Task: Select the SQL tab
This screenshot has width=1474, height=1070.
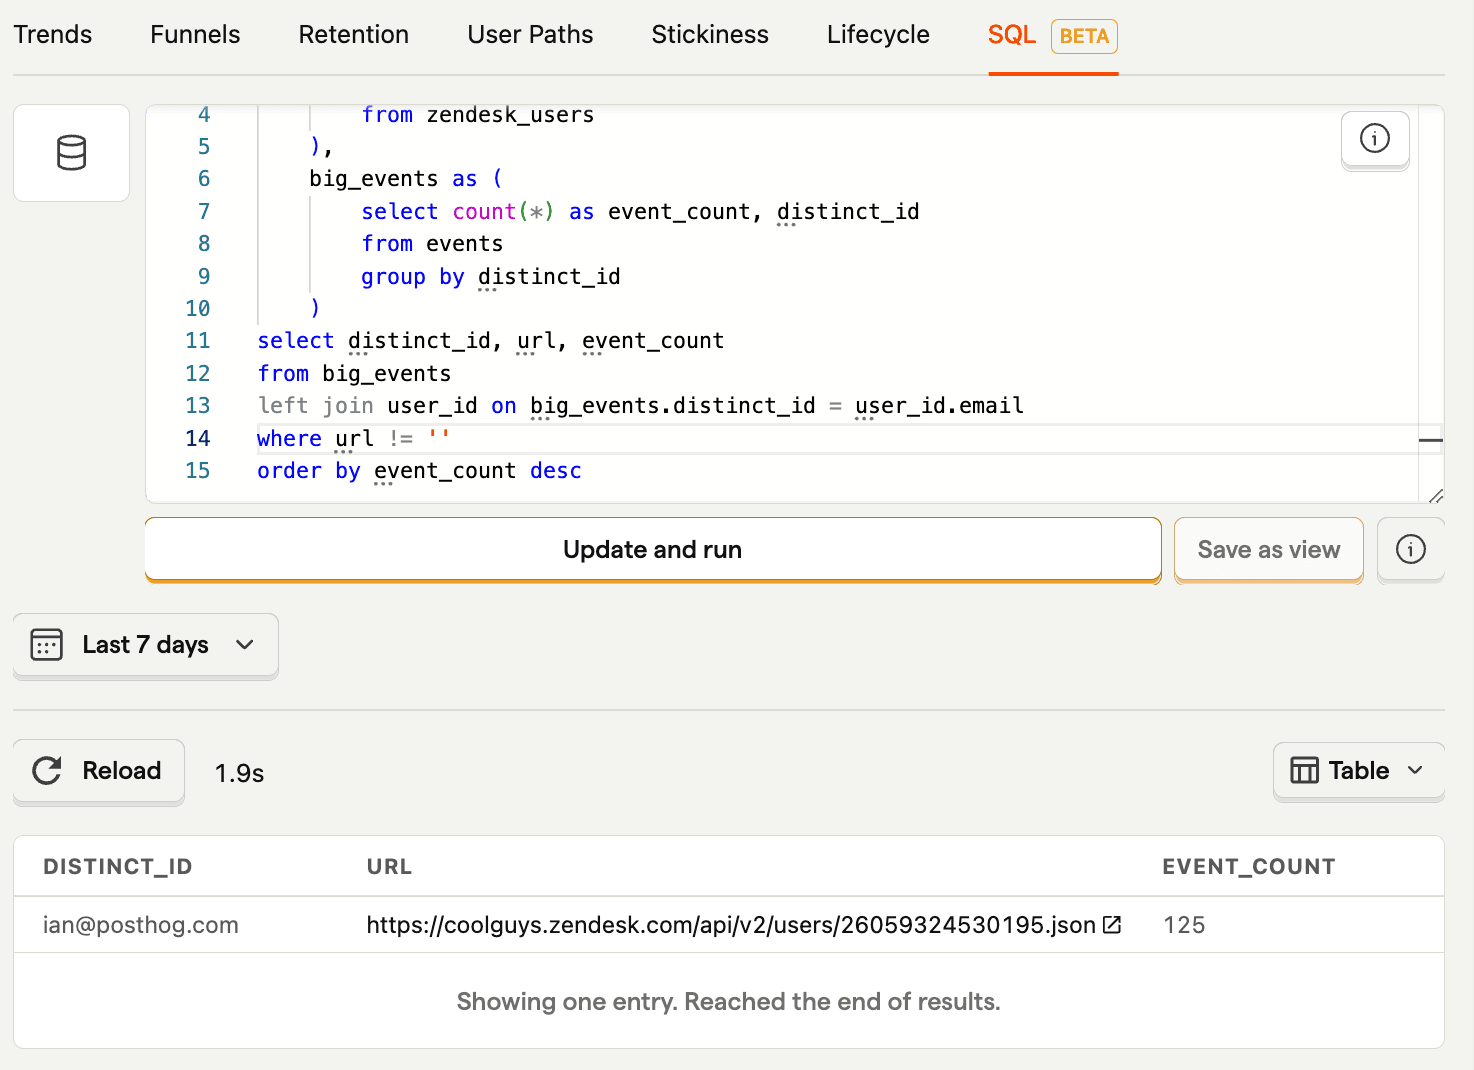Action: tap(1012, 35)
